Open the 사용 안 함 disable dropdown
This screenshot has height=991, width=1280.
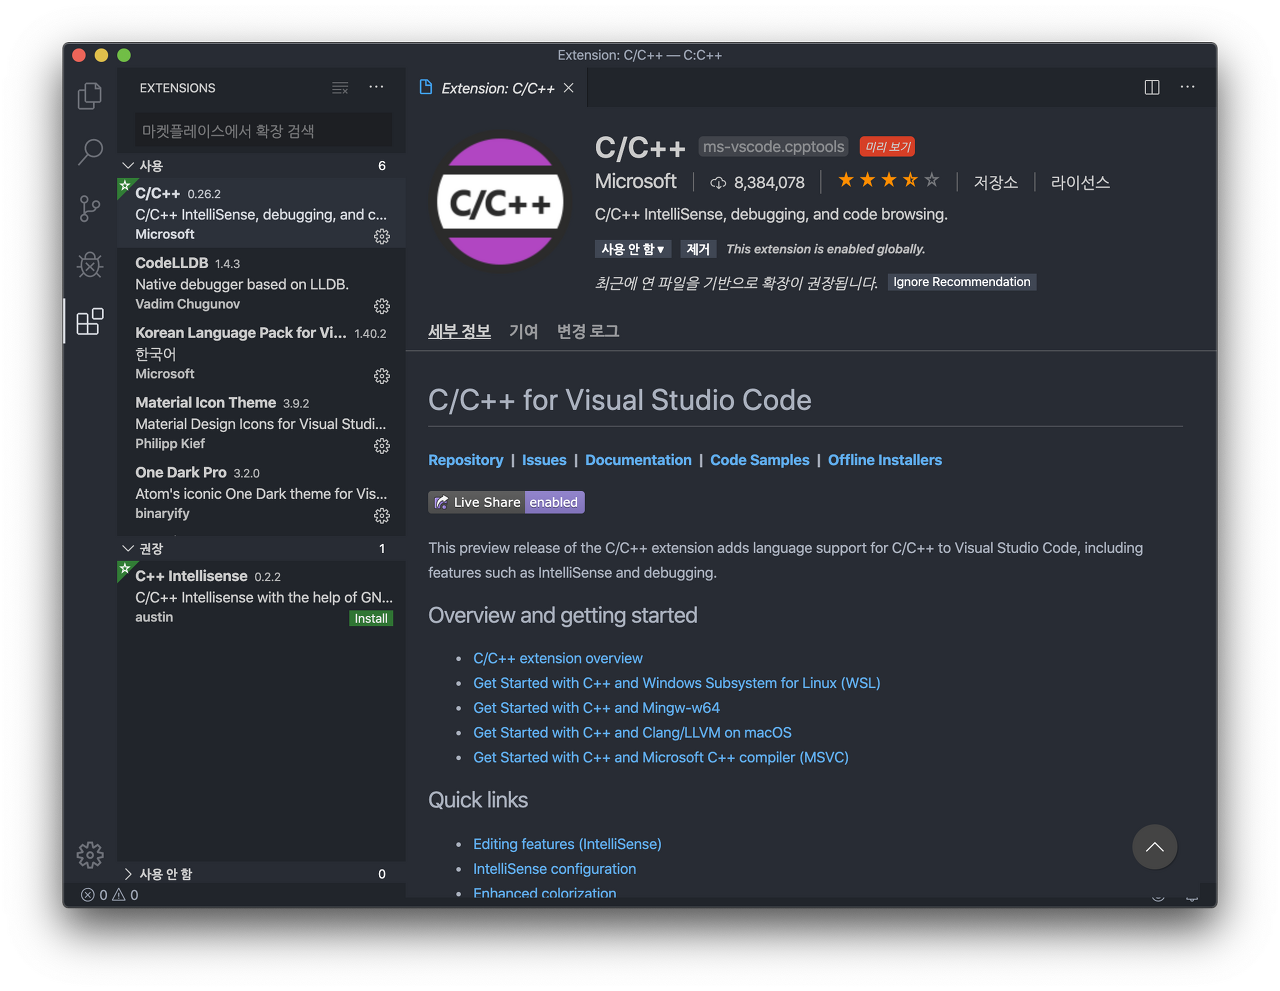(x=633, y=249)
